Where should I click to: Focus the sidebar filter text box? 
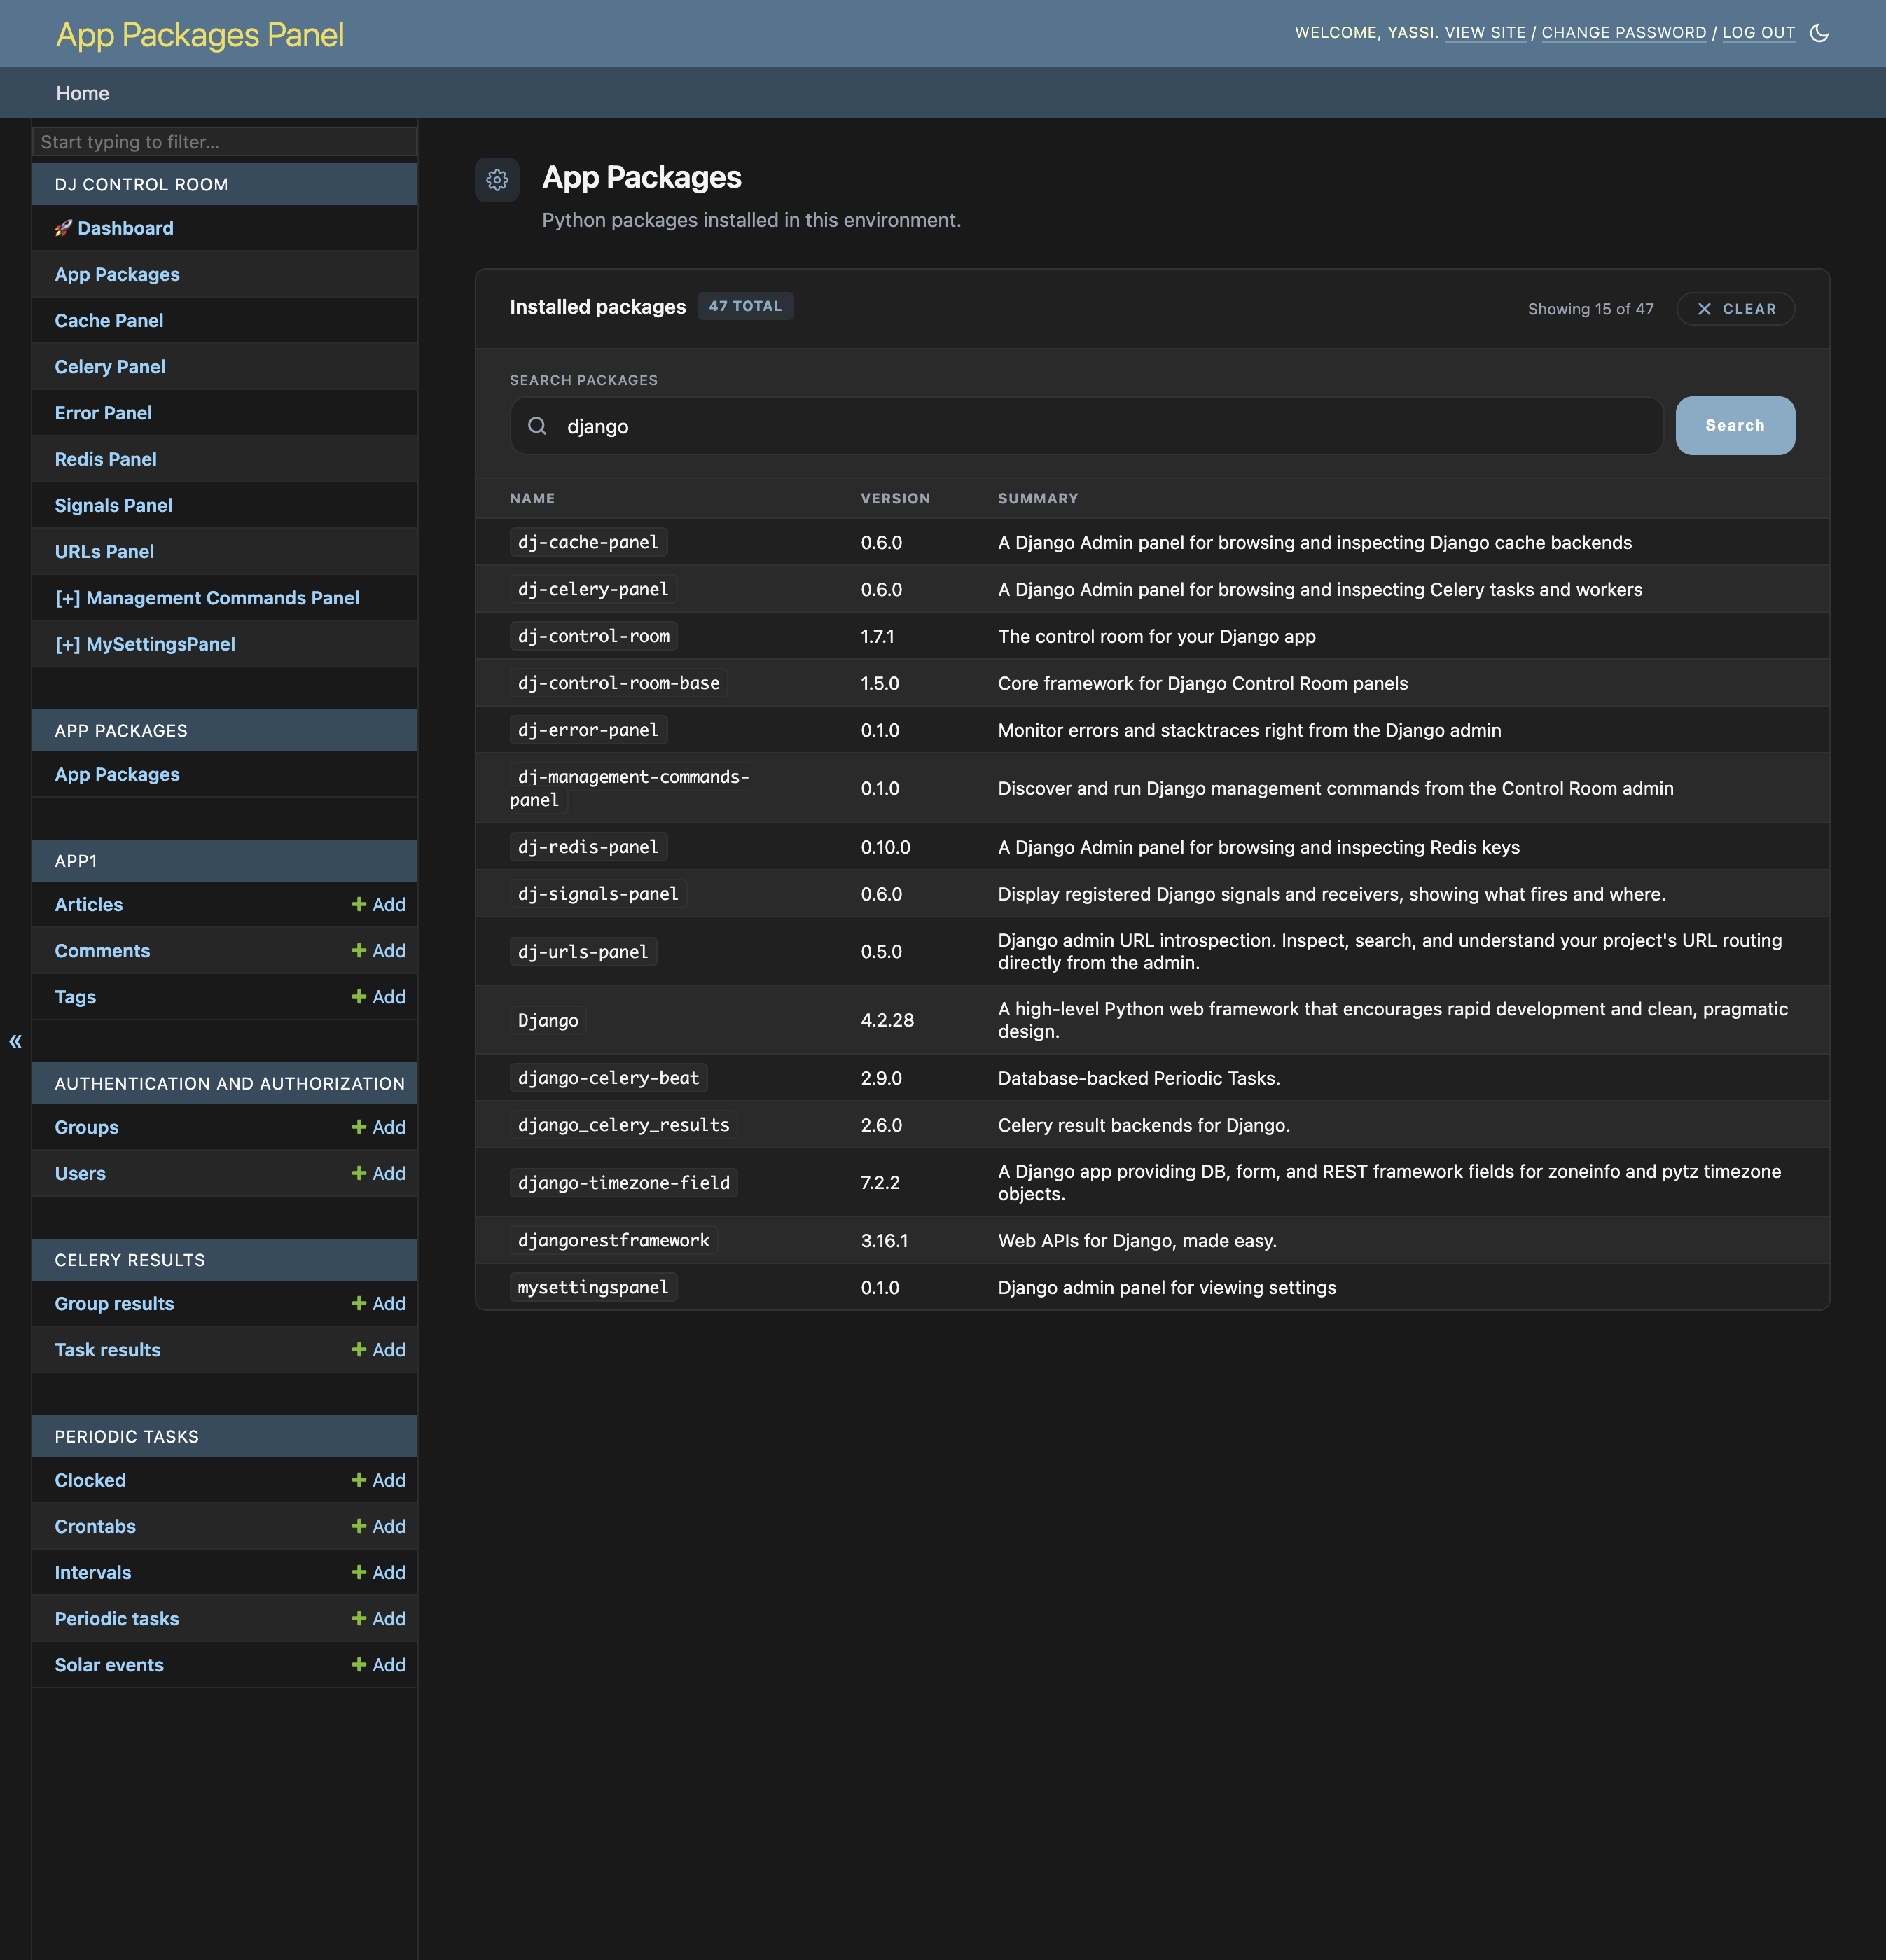click(225, 142)
